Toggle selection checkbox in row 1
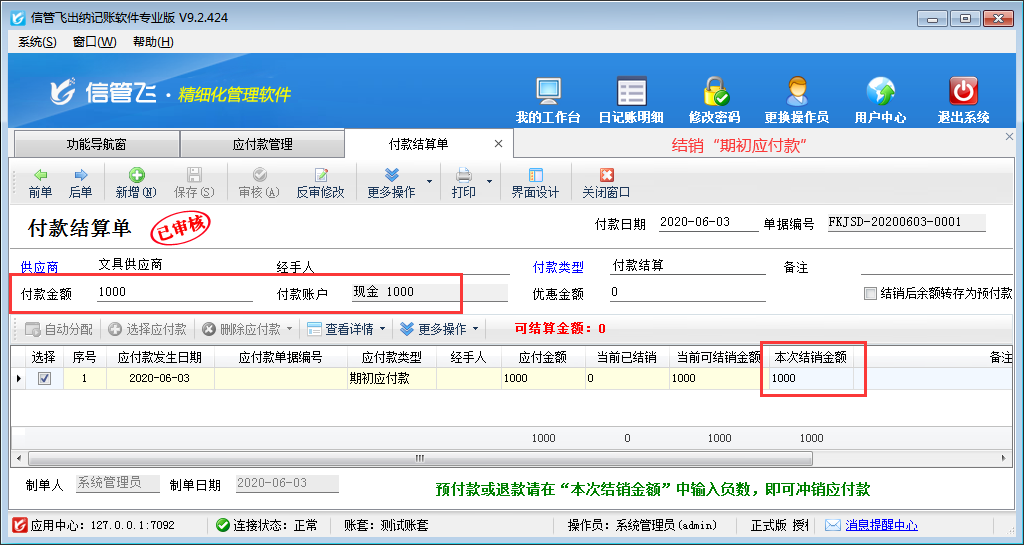 pyautogui.click(x=44, y=379)
